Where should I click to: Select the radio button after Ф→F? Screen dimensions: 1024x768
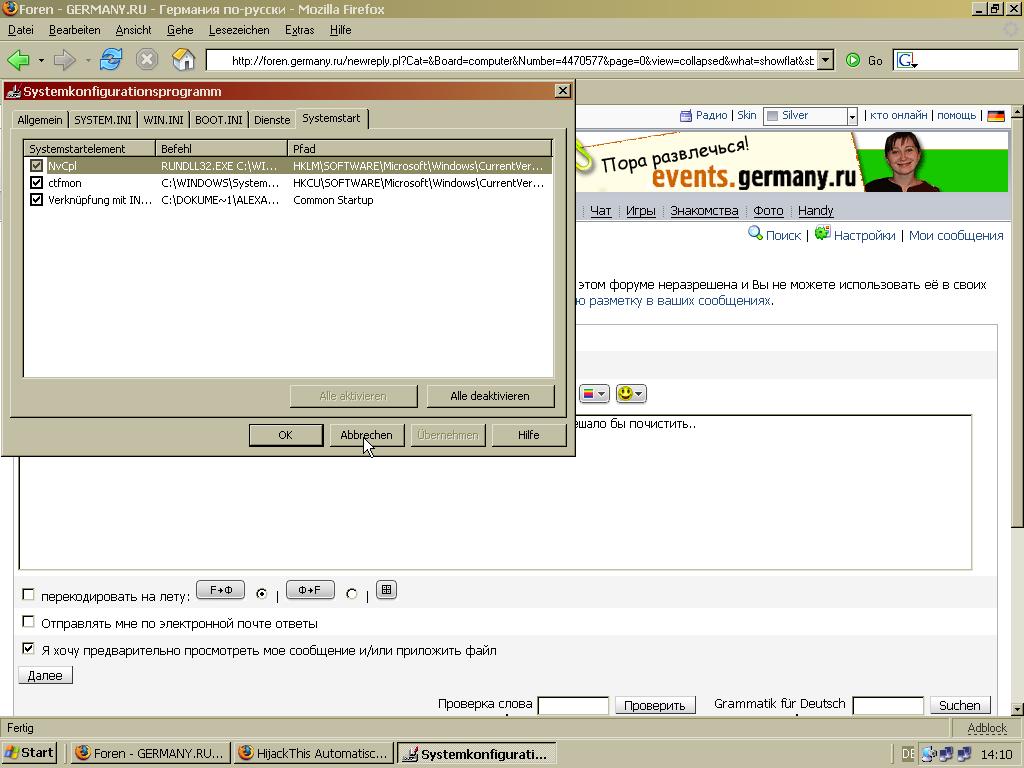[352, 594]
